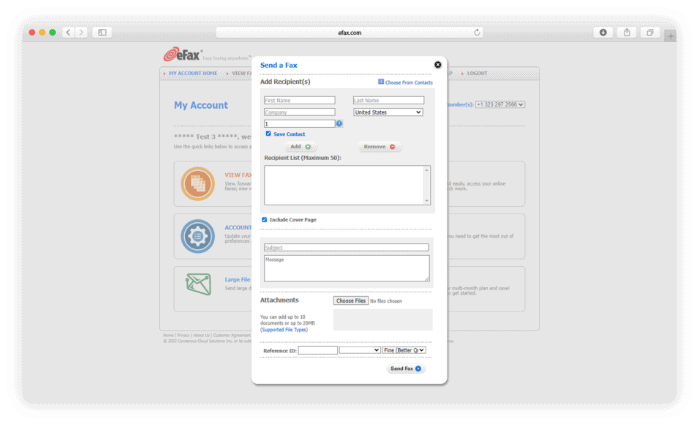Click the fax number field

coord(300,123)
